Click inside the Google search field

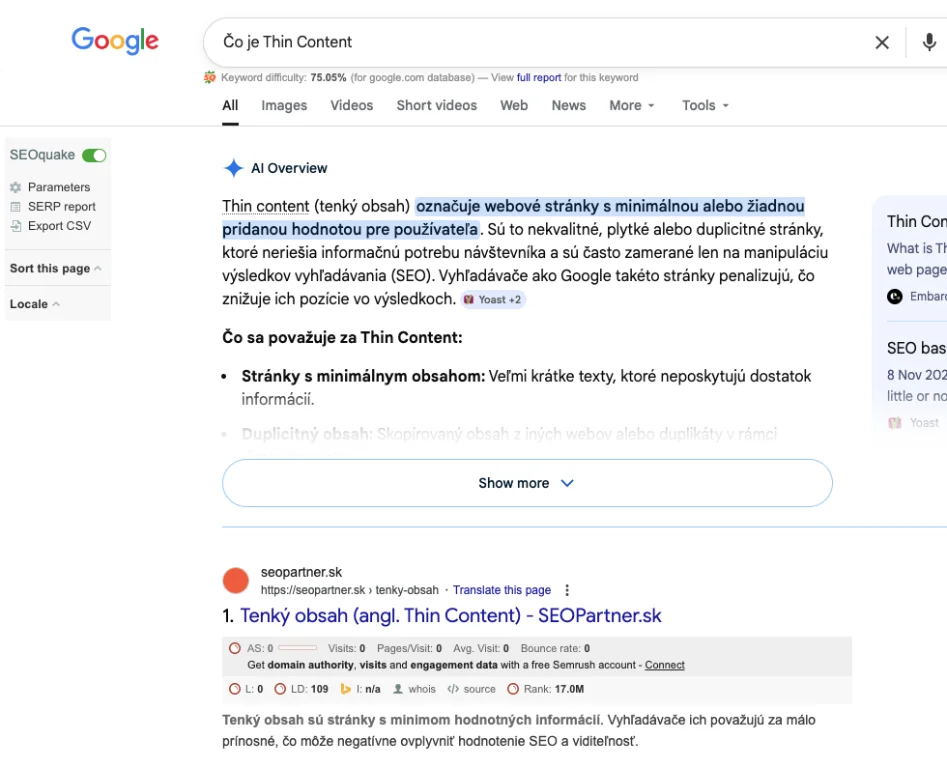[540, 42]
